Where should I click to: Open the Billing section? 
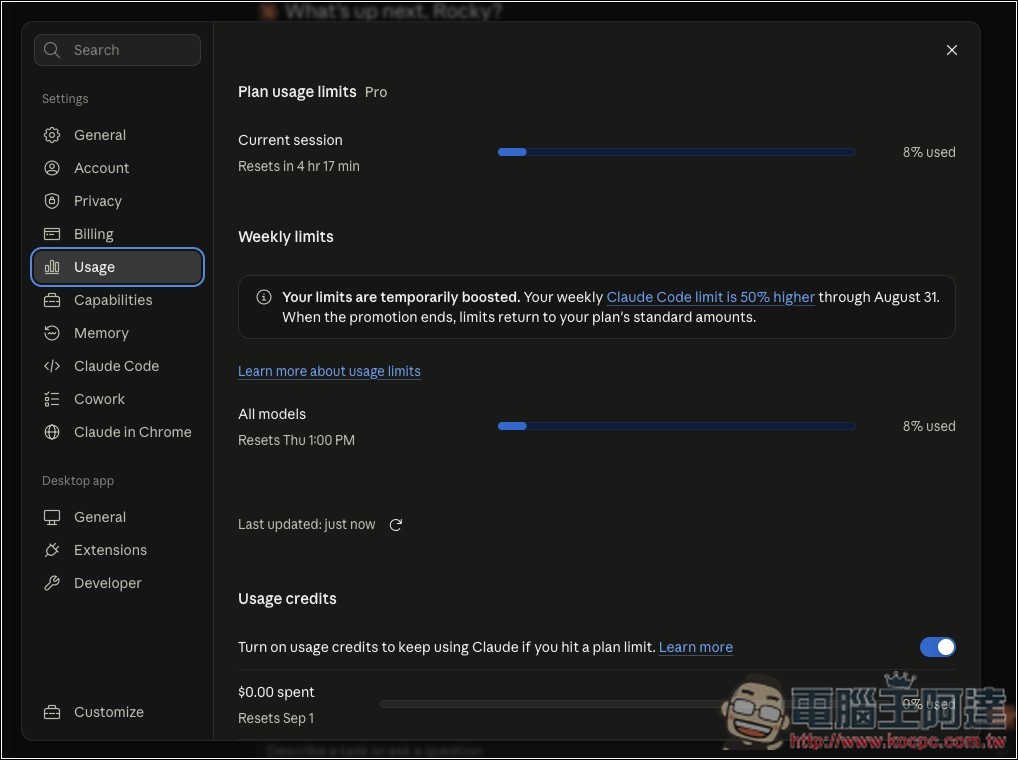point(118,234)
